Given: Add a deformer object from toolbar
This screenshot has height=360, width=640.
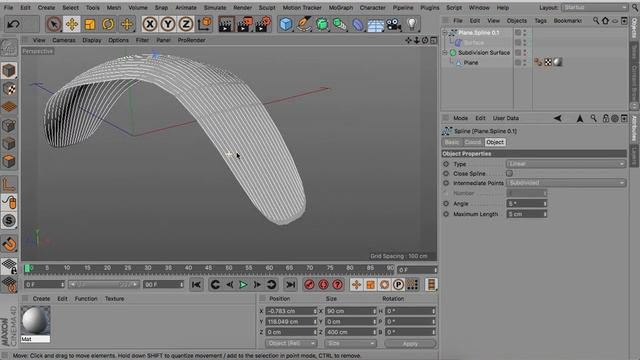Looking at the screenshot, I should pos(358,24).
